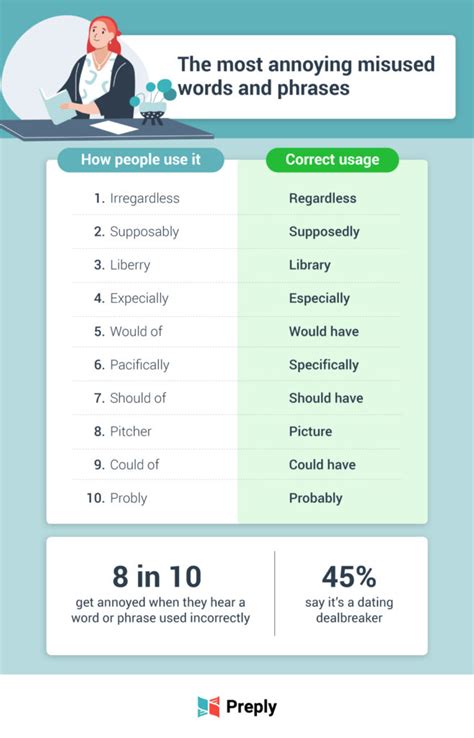Viewport: 474px width, 738px height.
Task: Click the '8 in 10' statistic
Action: point(157,577)
